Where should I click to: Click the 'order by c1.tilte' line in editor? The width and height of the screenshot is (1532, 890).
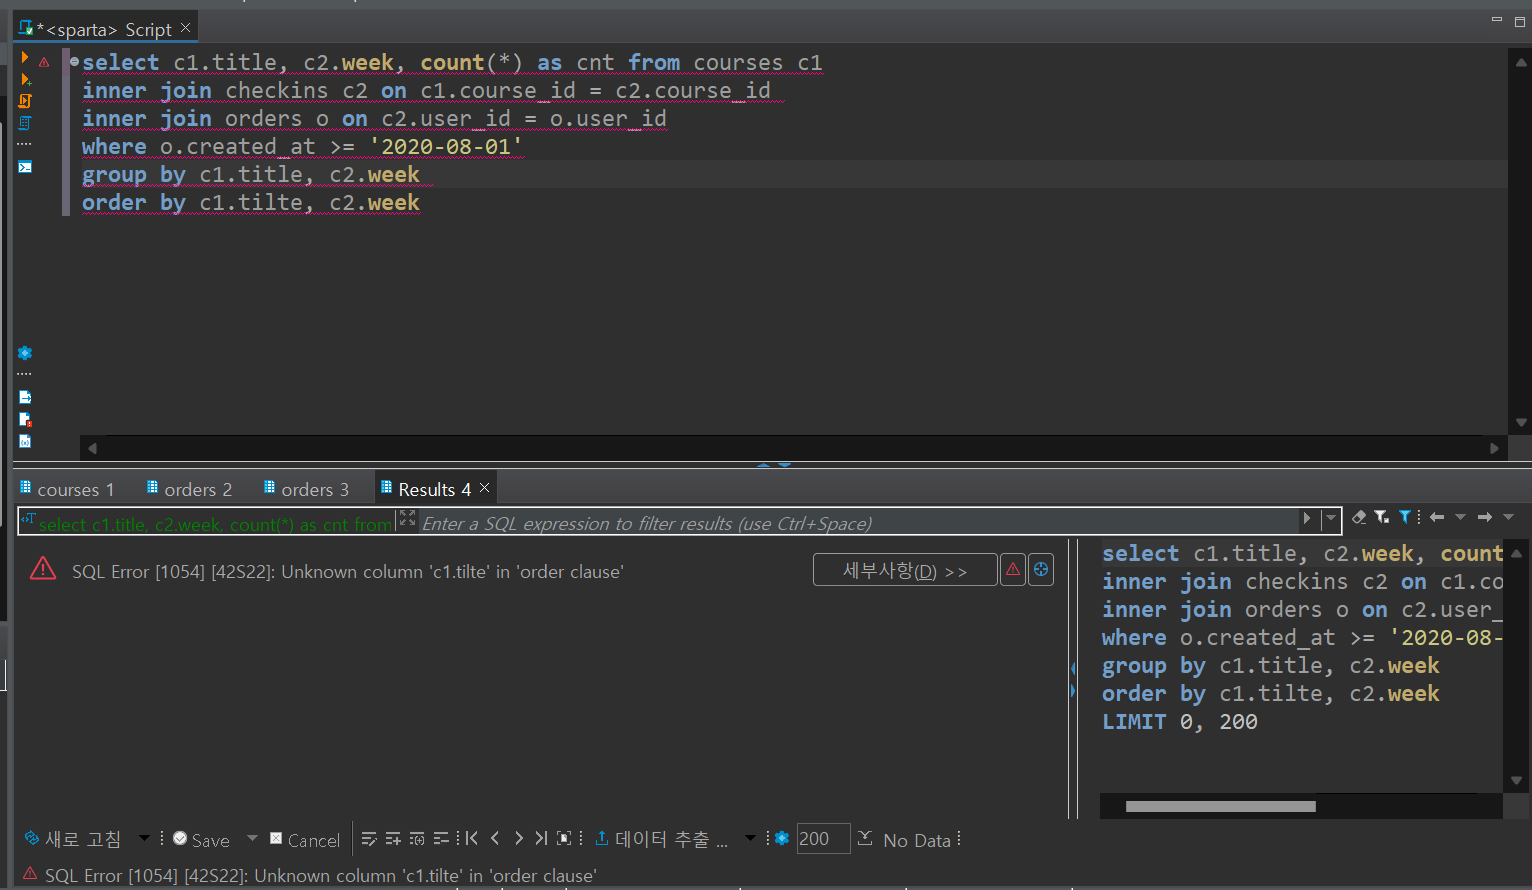(x=251, y=203)
